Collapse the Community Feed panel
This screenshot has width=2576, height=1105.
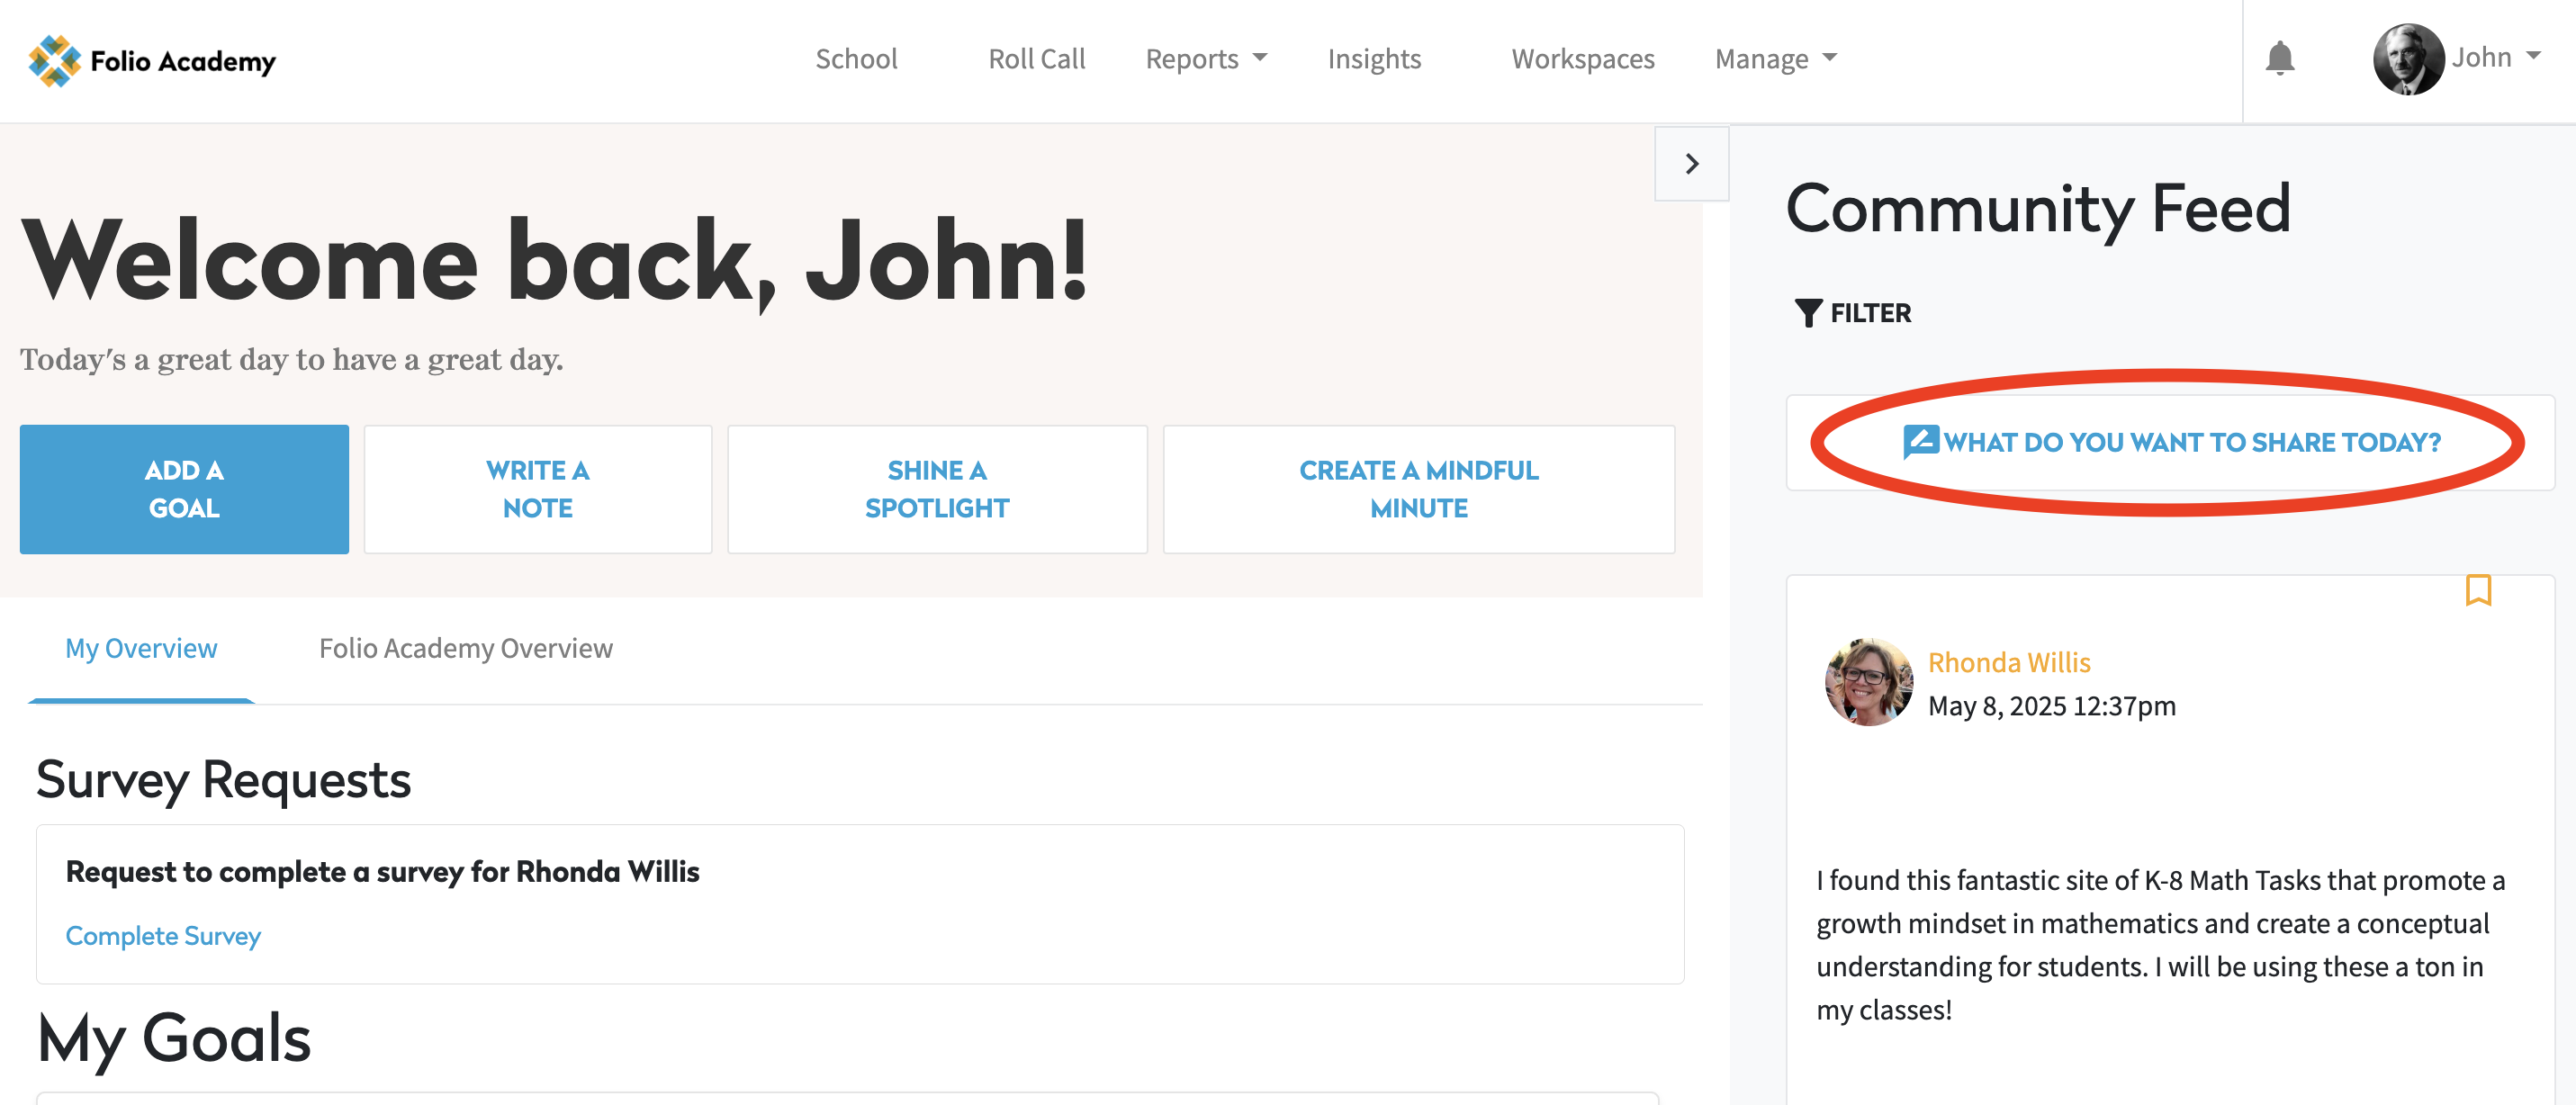[x=1691, y=164]
